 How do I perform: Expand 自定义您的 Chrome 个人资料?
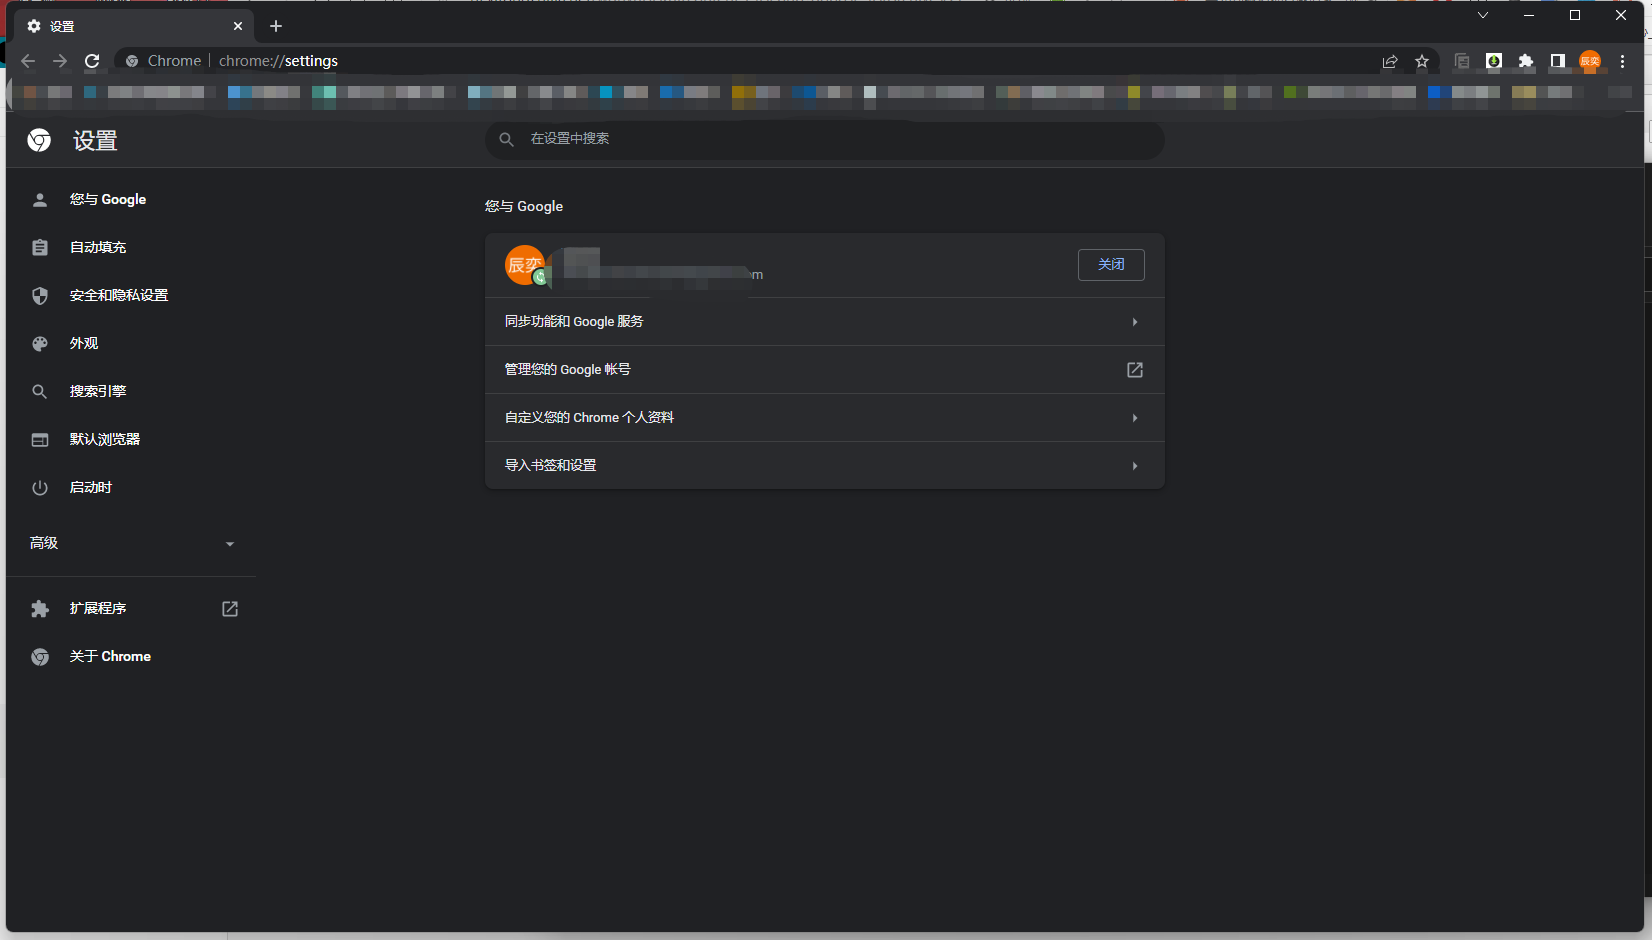click(824, 418)
